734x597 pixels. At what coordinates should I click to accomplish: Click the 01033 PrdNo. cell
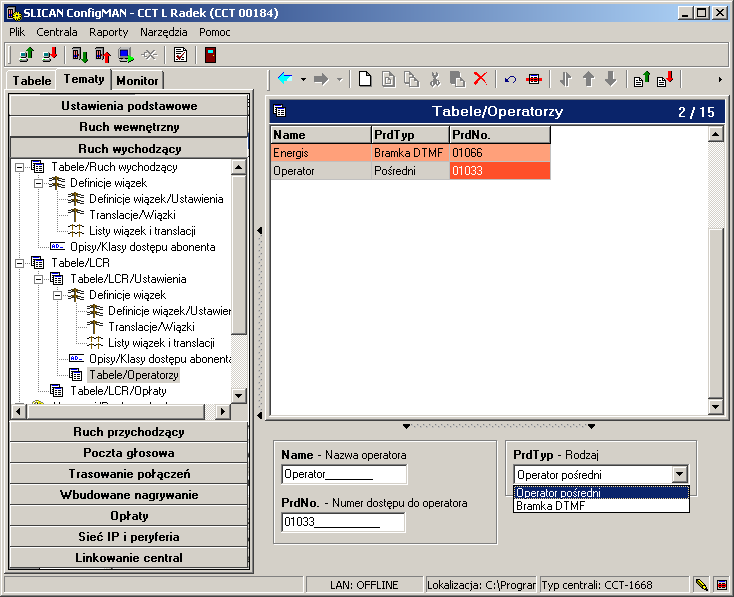(499, 171)
